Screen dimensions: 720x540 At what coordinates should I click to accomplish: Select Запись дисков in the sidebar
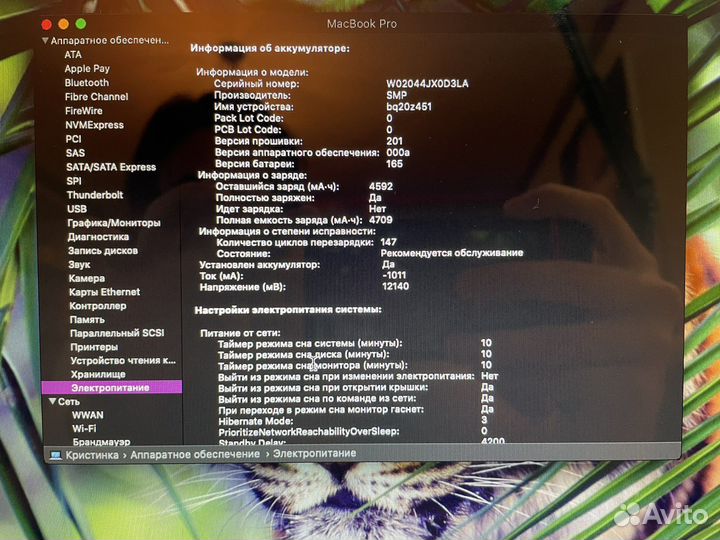pyautogui.click(x=103, y=251)
